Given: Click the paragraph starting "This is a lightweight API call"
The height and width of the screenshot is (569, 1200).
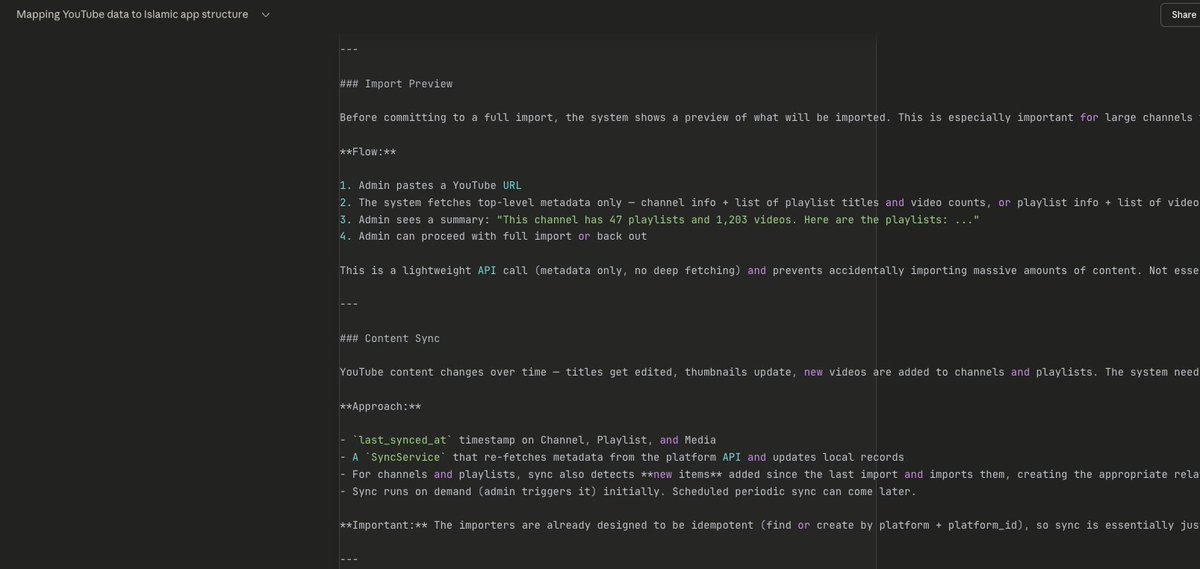Looking at the screenshot, I should [769, 270].
